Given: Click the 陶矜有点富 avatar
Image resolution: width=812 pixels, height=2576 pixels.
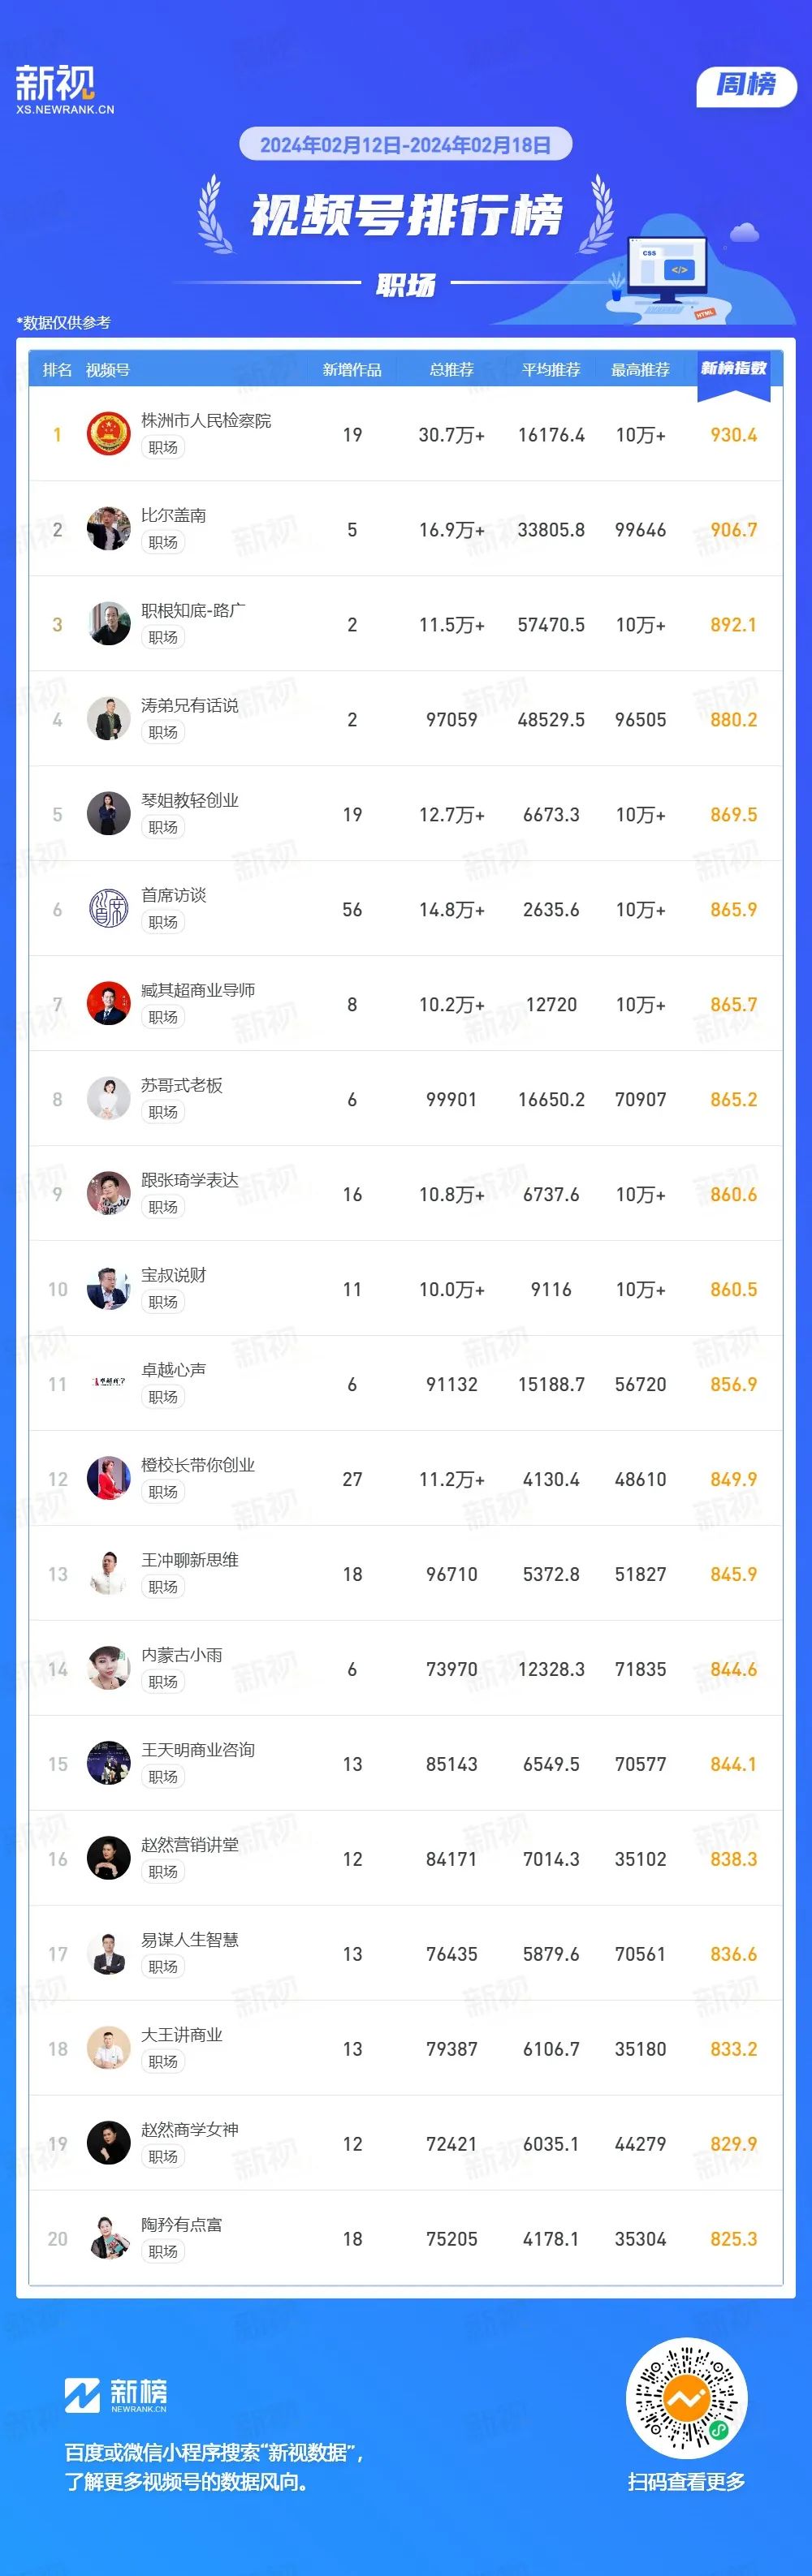Looking at the screenshot, I should point(108,2239).
